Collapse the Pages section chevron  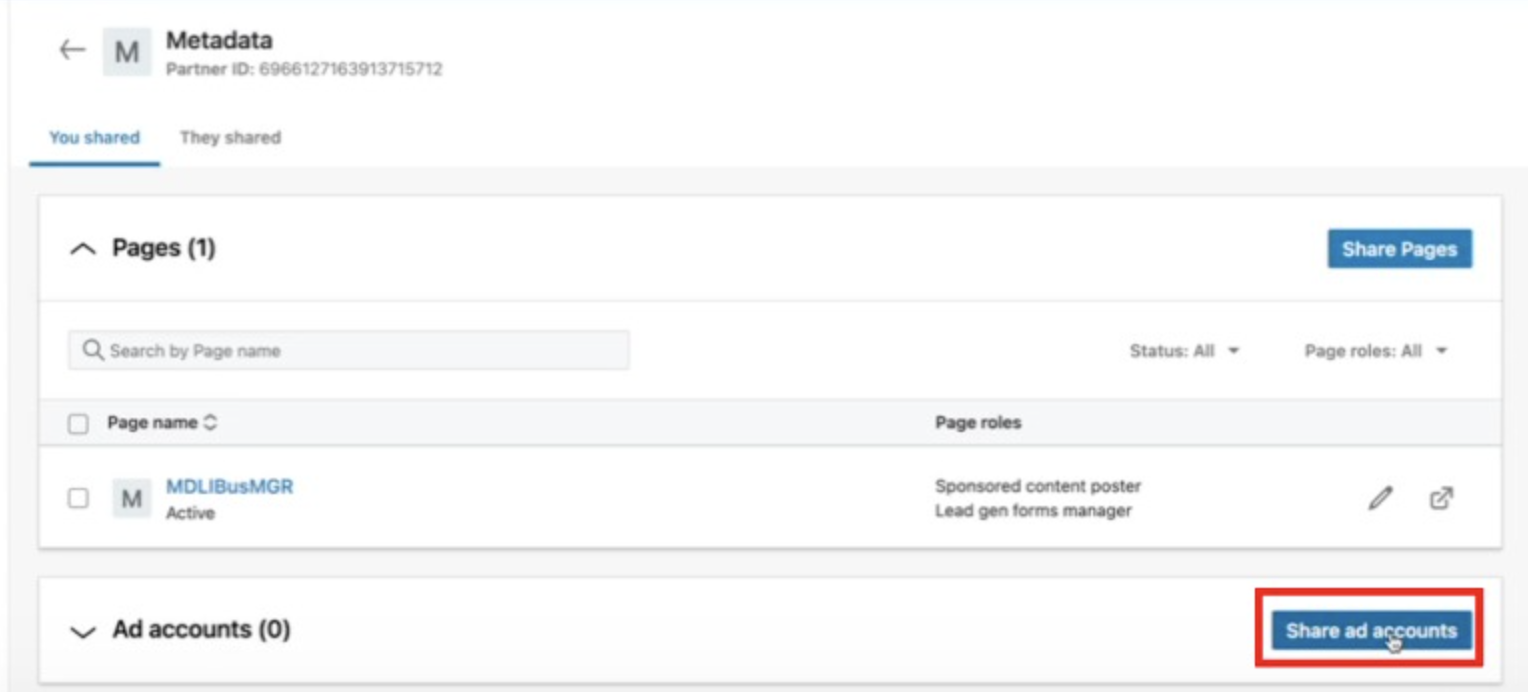pyautogui.click(x=83, y=249)
